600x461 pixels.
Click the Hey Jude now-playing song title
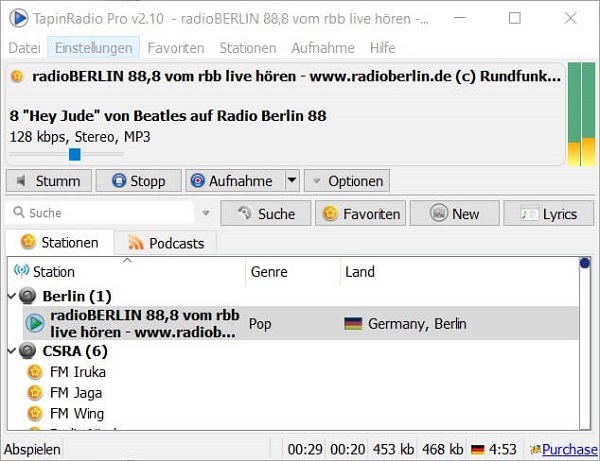pos(168,116)
